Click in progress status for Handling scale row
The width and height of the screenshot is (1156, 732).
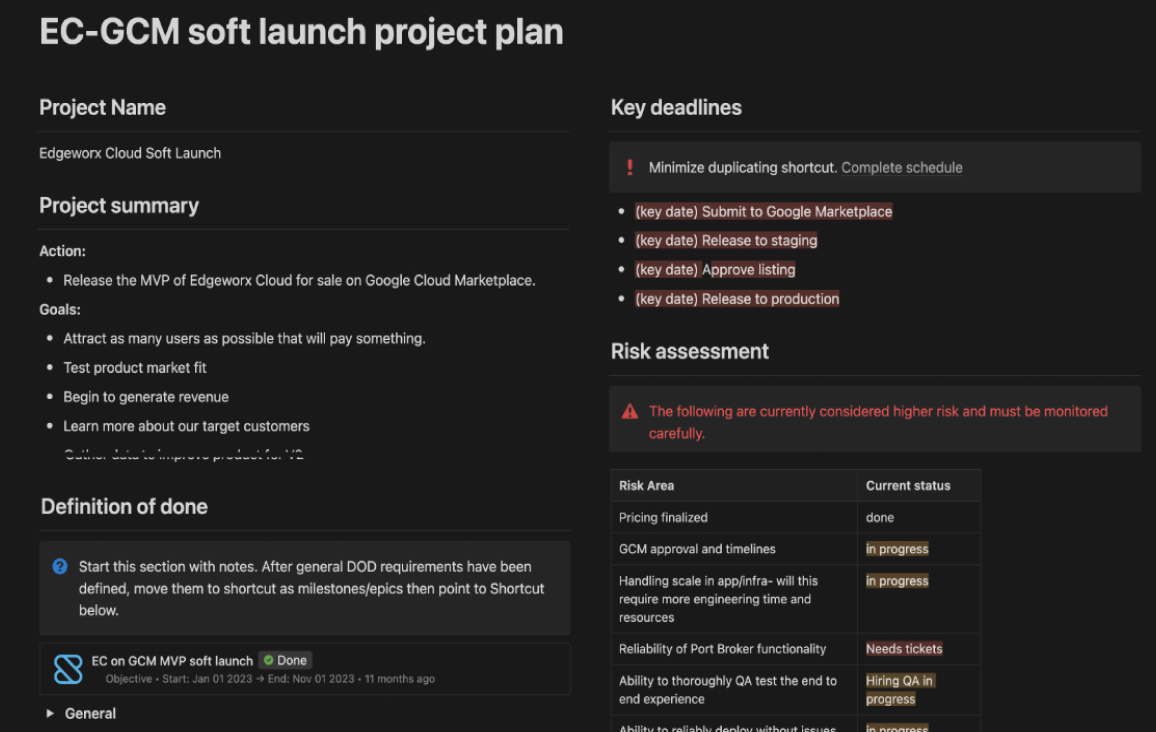pos(897,581)
